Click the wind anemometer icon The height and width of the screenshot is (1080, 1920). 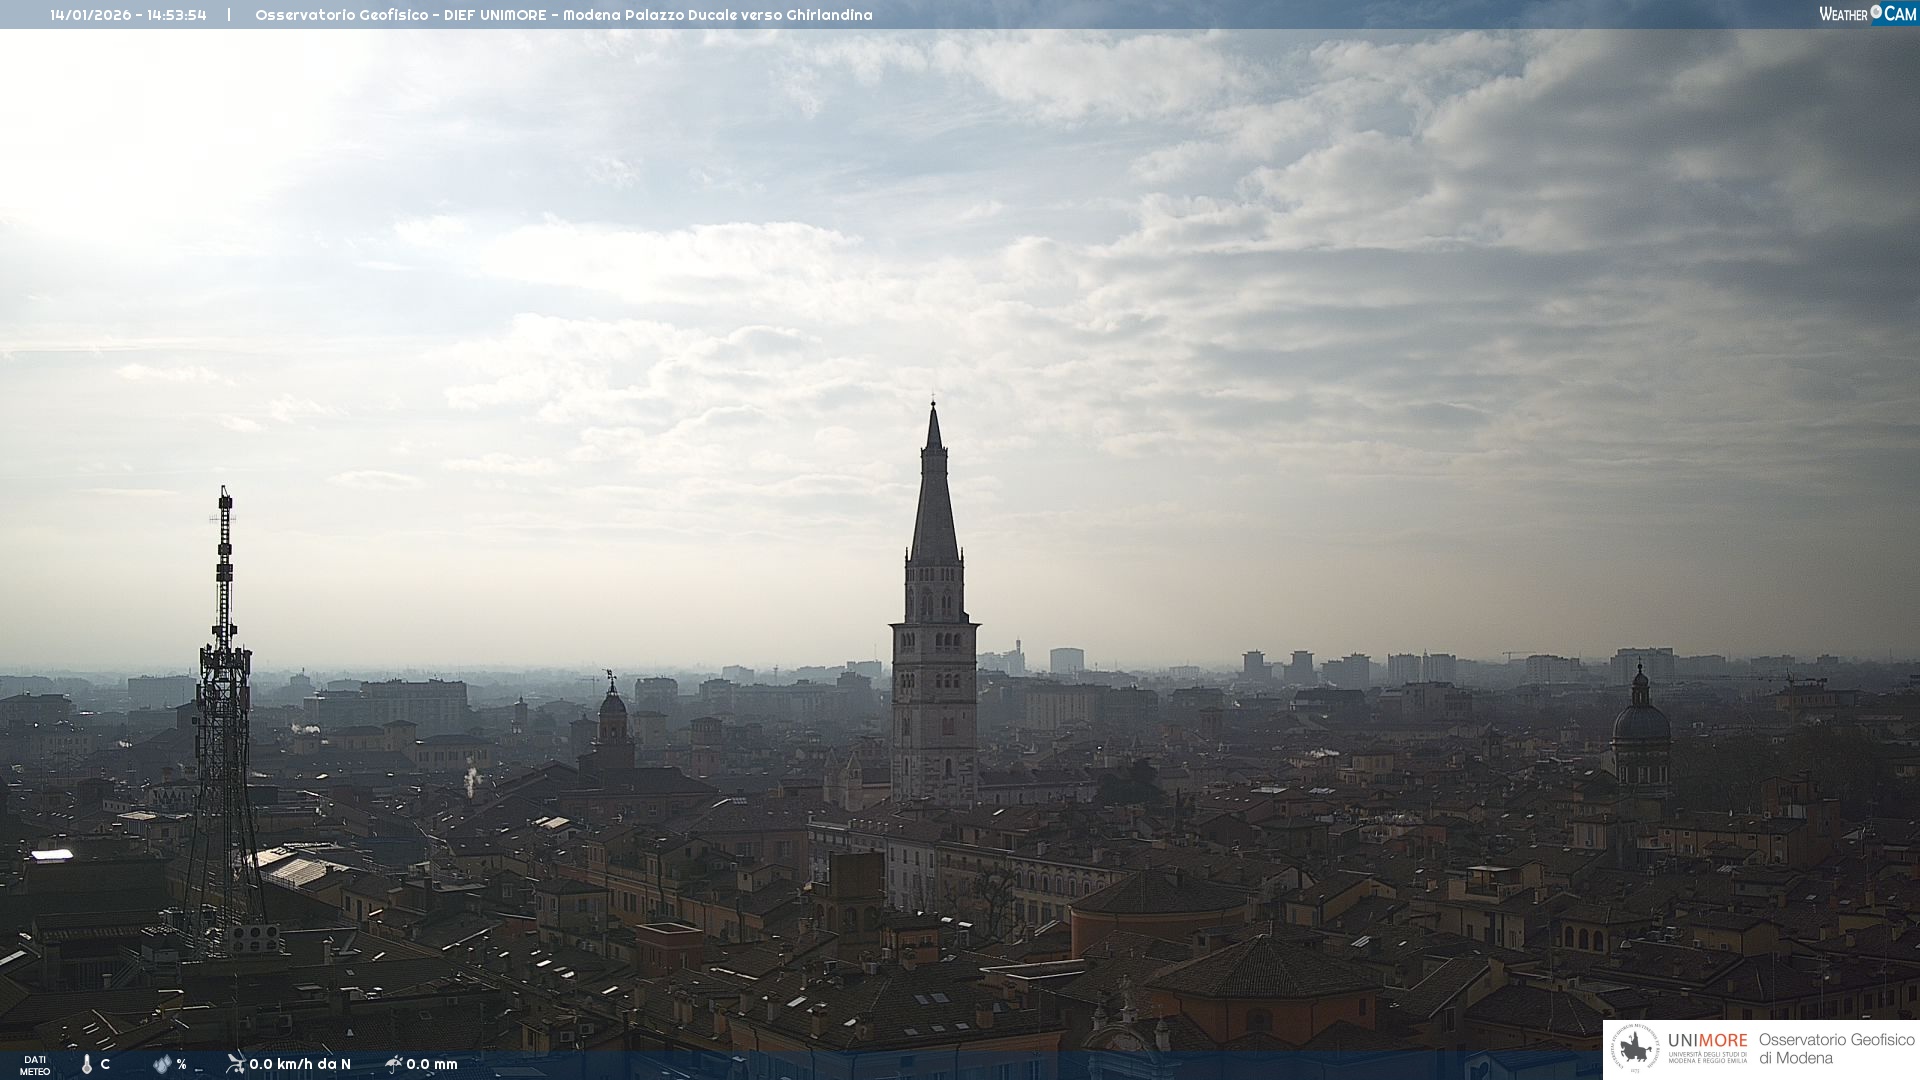click(x=235, y=1063)
